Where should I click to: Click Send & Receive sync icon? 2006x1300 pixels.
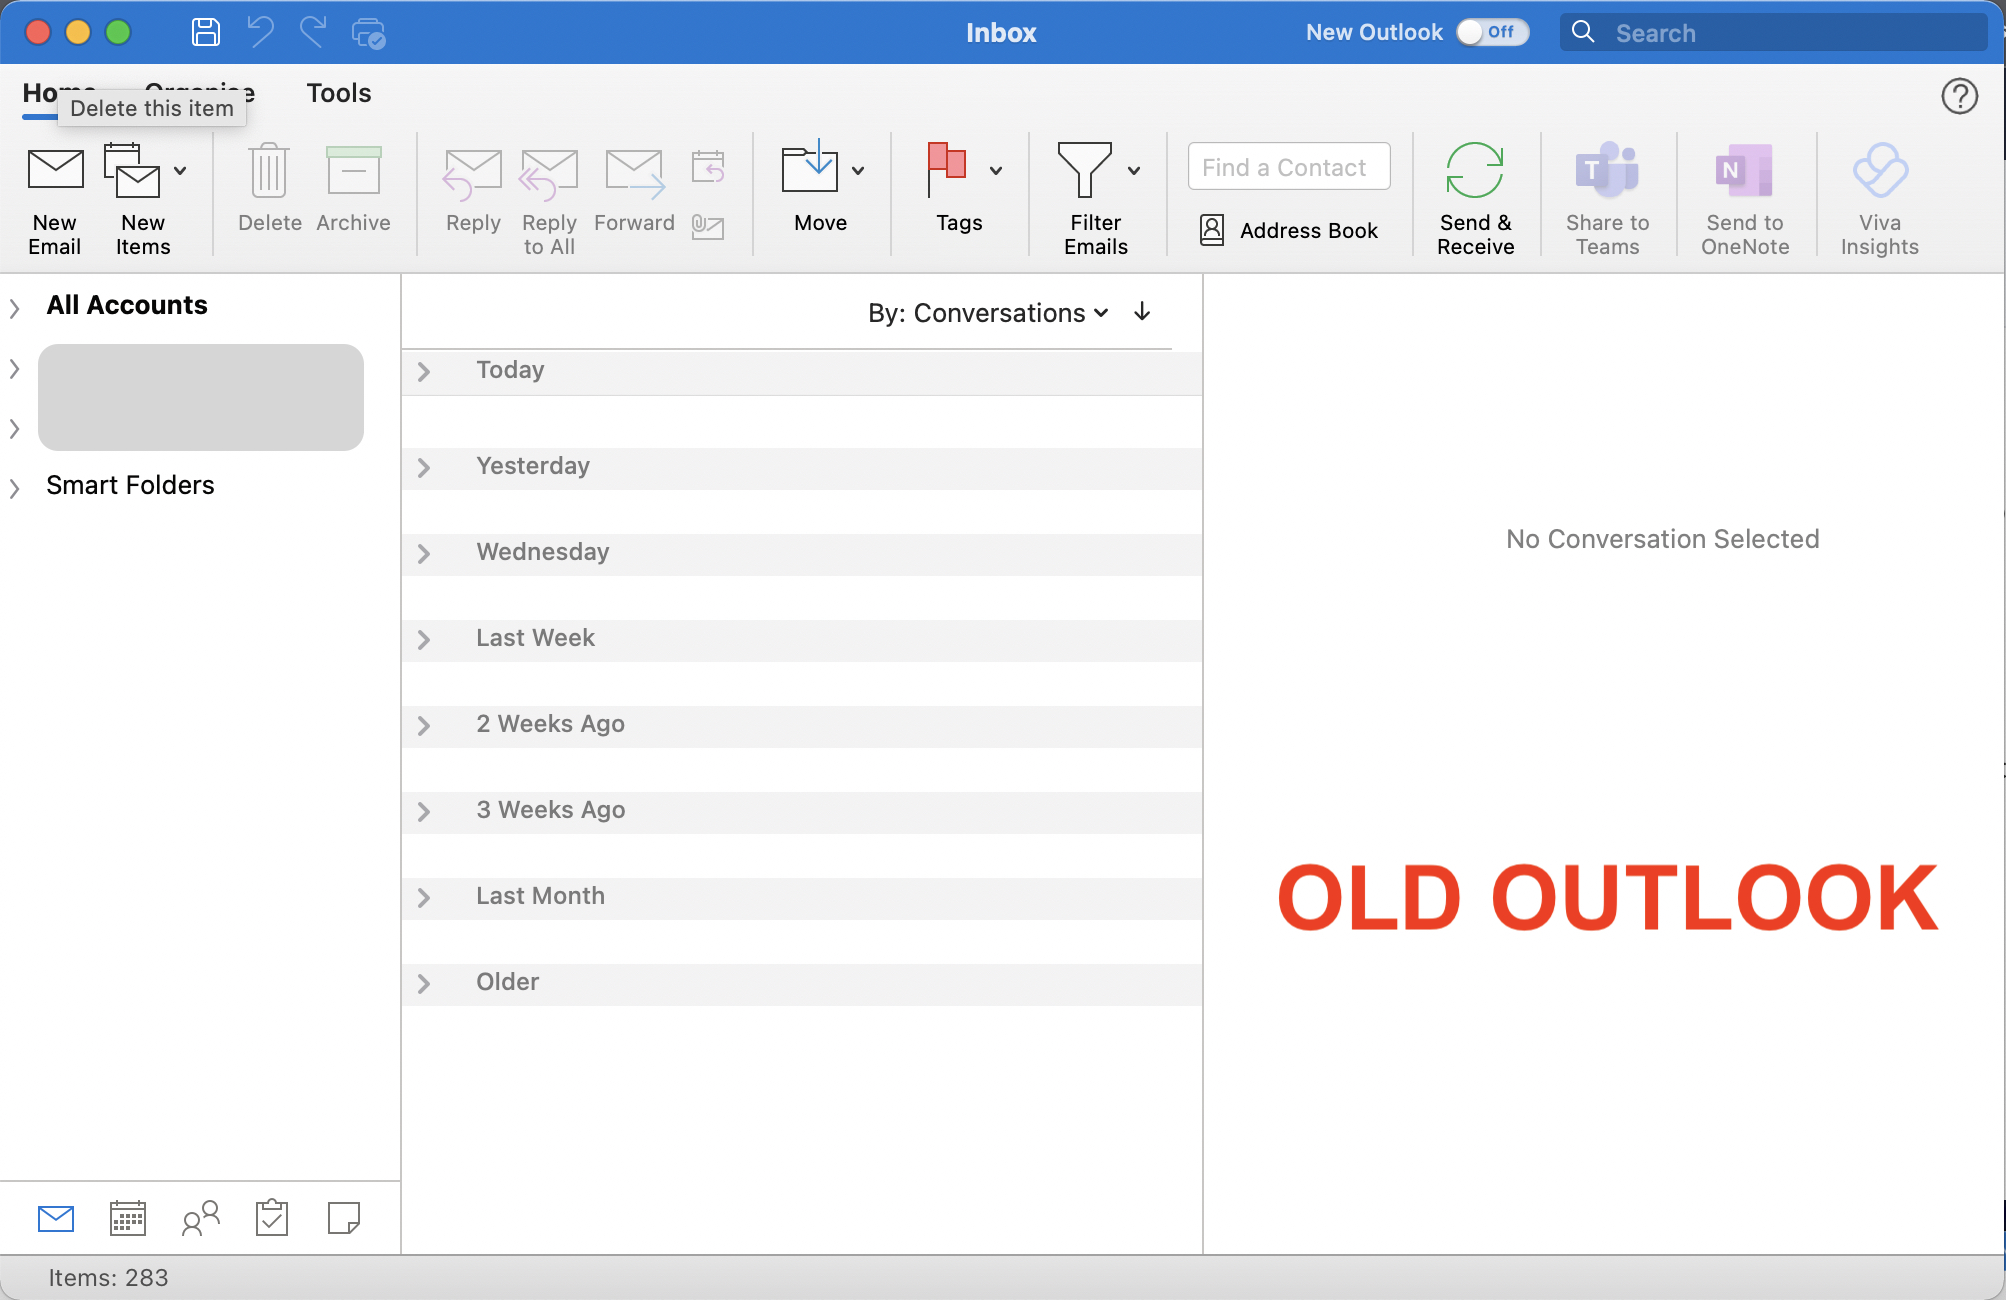pyautogui.click(x=1474, y=171)
